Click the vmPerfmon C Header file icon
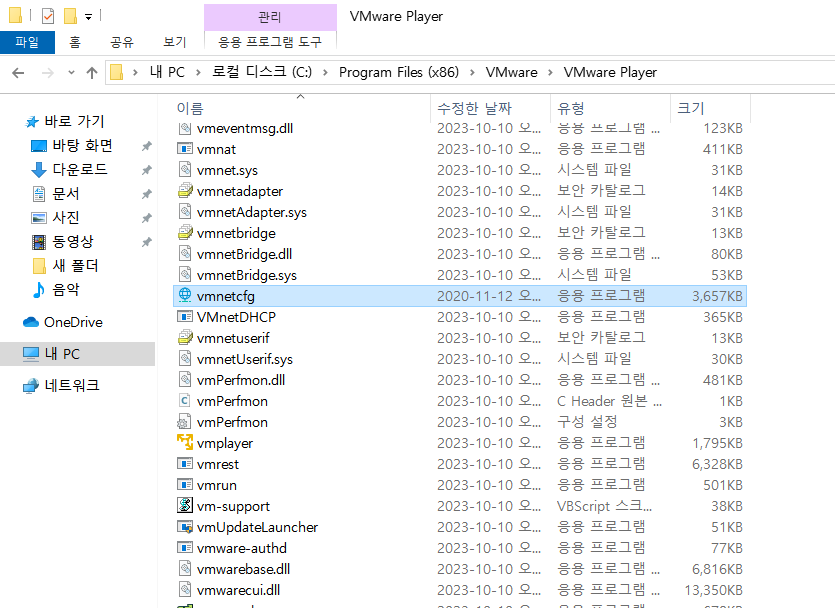The width and height of the screenshot is (835, 608). click(185, 400)
